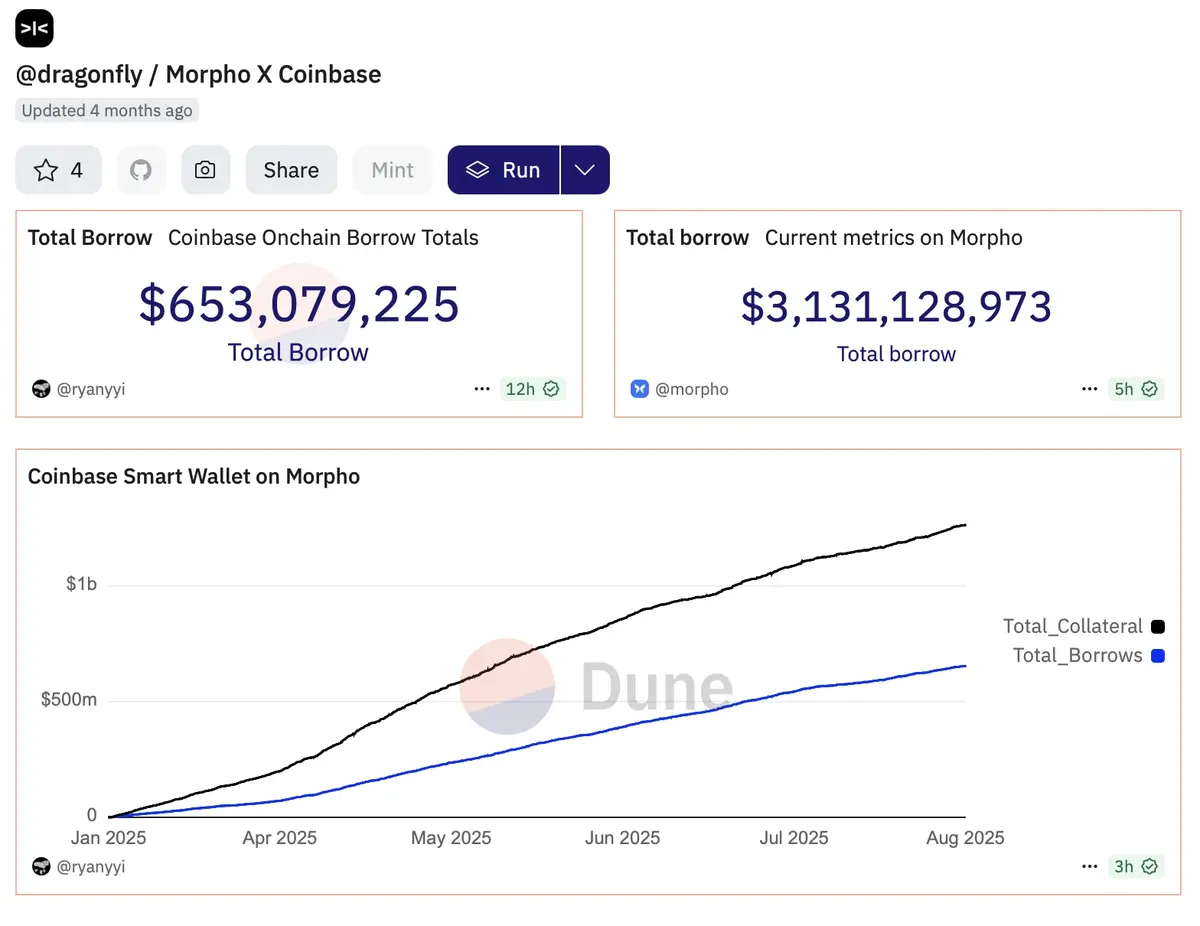The height and width of the screenshot is (926, 1200).
Task: Open the ellipsis menu on the Morpho metrics card
Action: 1089,388
